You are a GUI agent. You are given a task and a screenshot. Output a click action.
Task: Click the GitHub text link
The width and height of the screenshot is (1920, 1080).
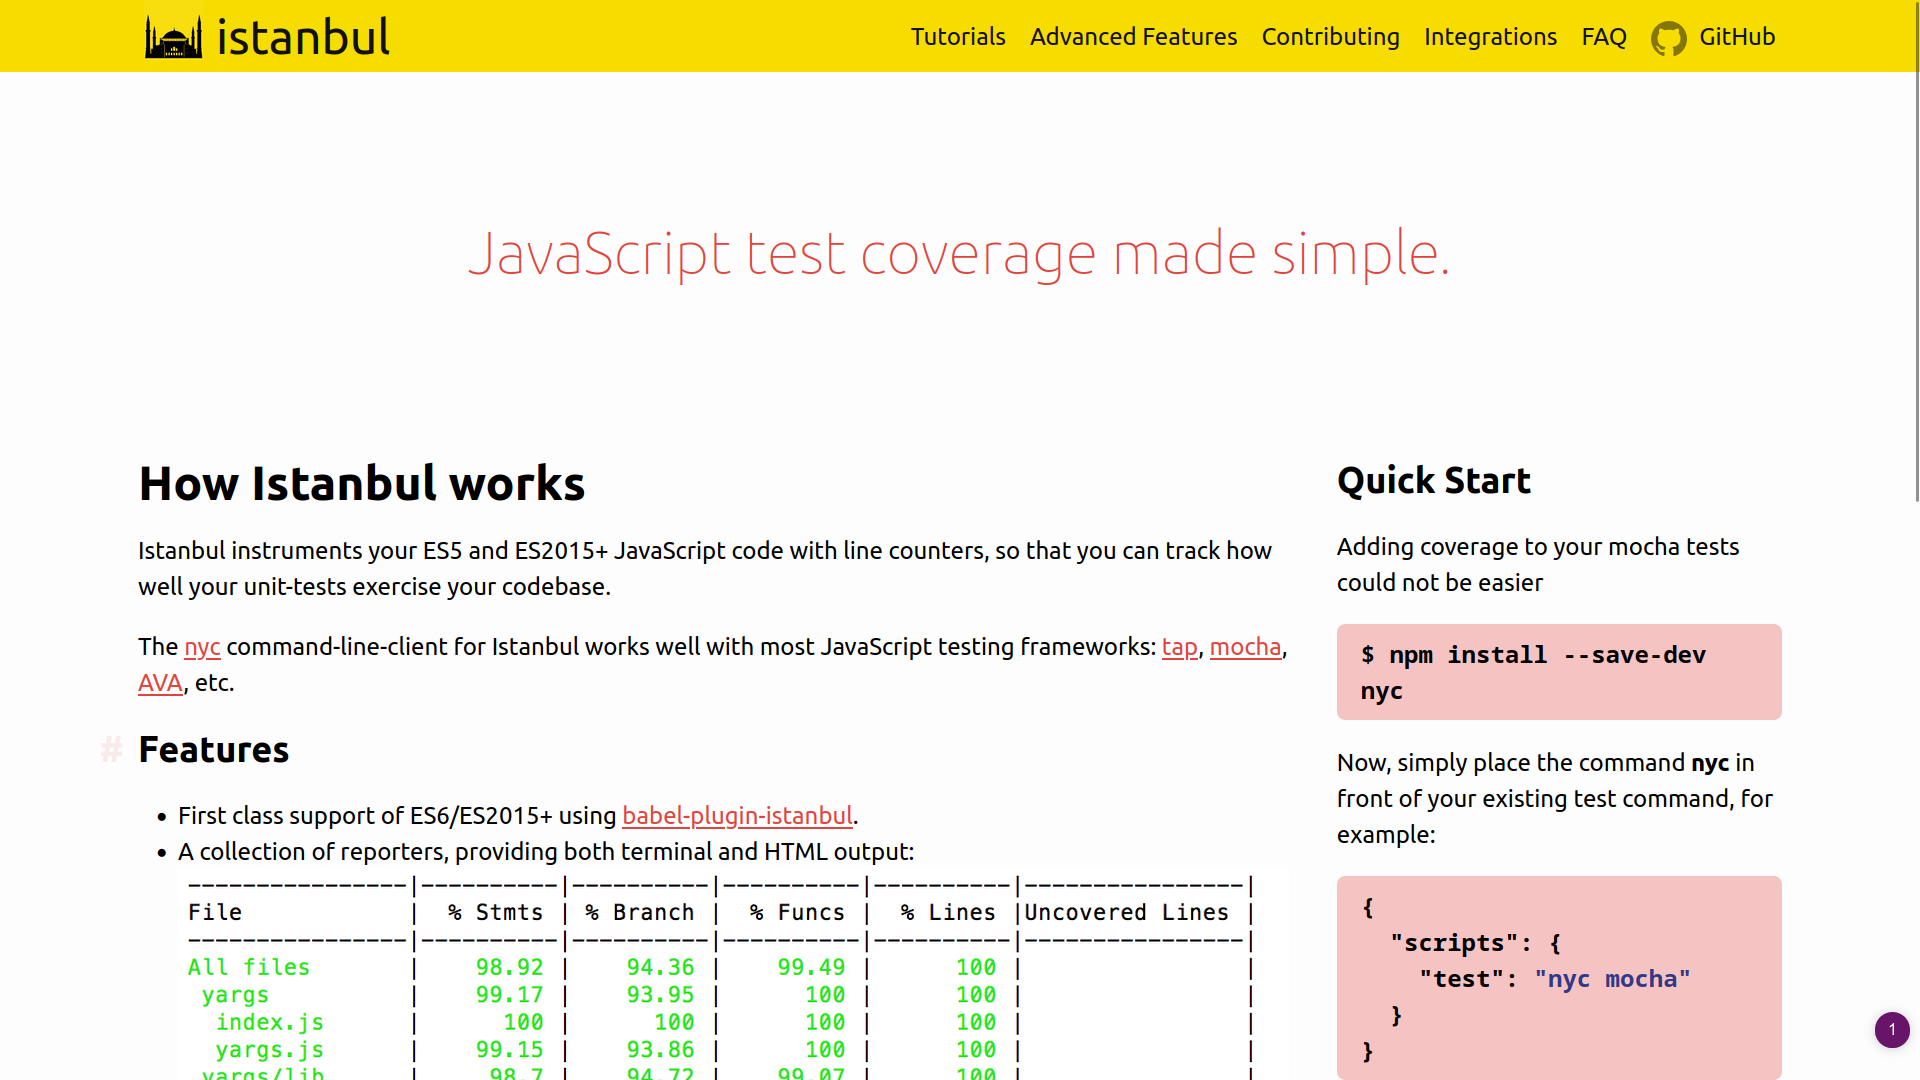(x=1737, y=37)
